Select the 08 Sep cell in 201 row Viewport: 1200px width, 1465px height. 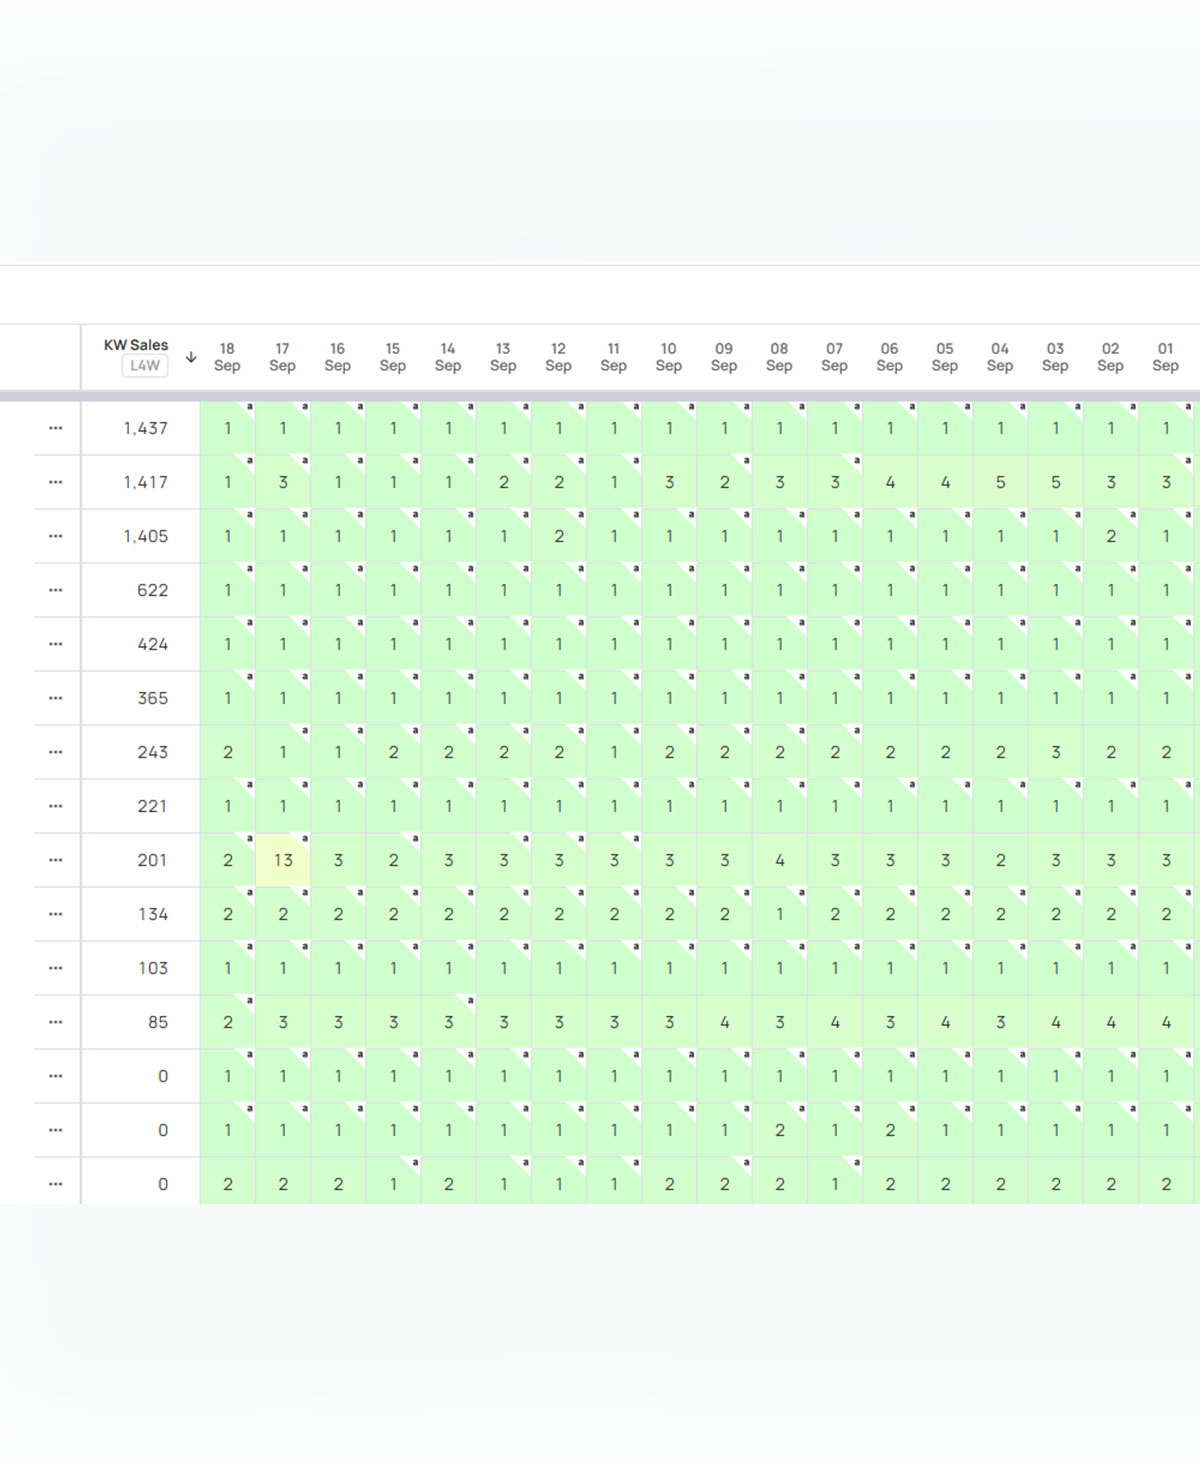[x=780, y=860]
